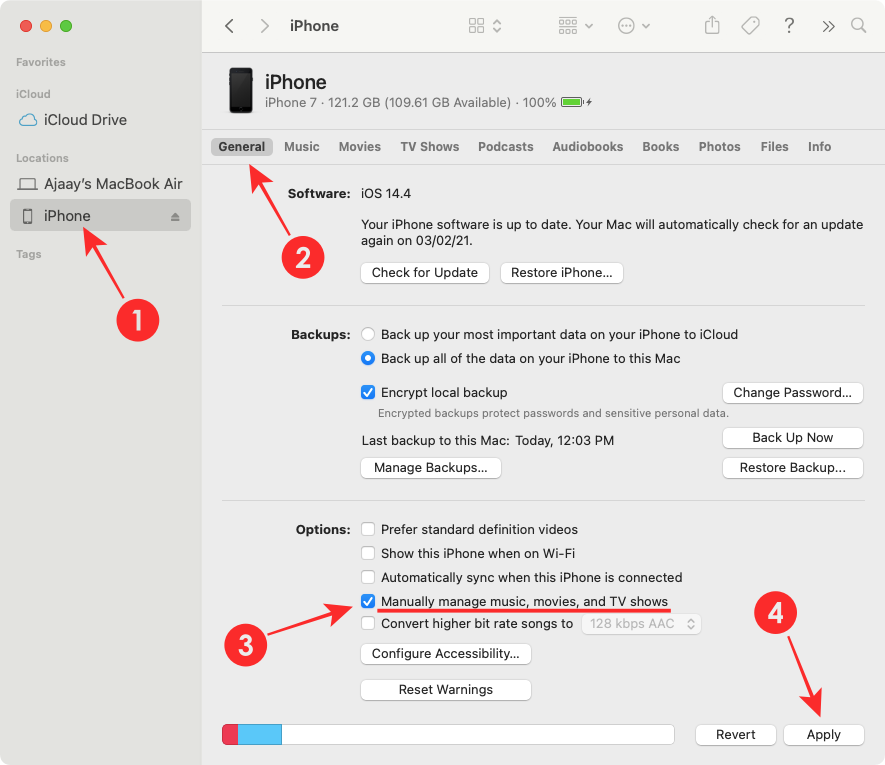This screenshot has height=765, width=885.
Task: Click the Share icon in toolbar
Action: pos(712,26)
